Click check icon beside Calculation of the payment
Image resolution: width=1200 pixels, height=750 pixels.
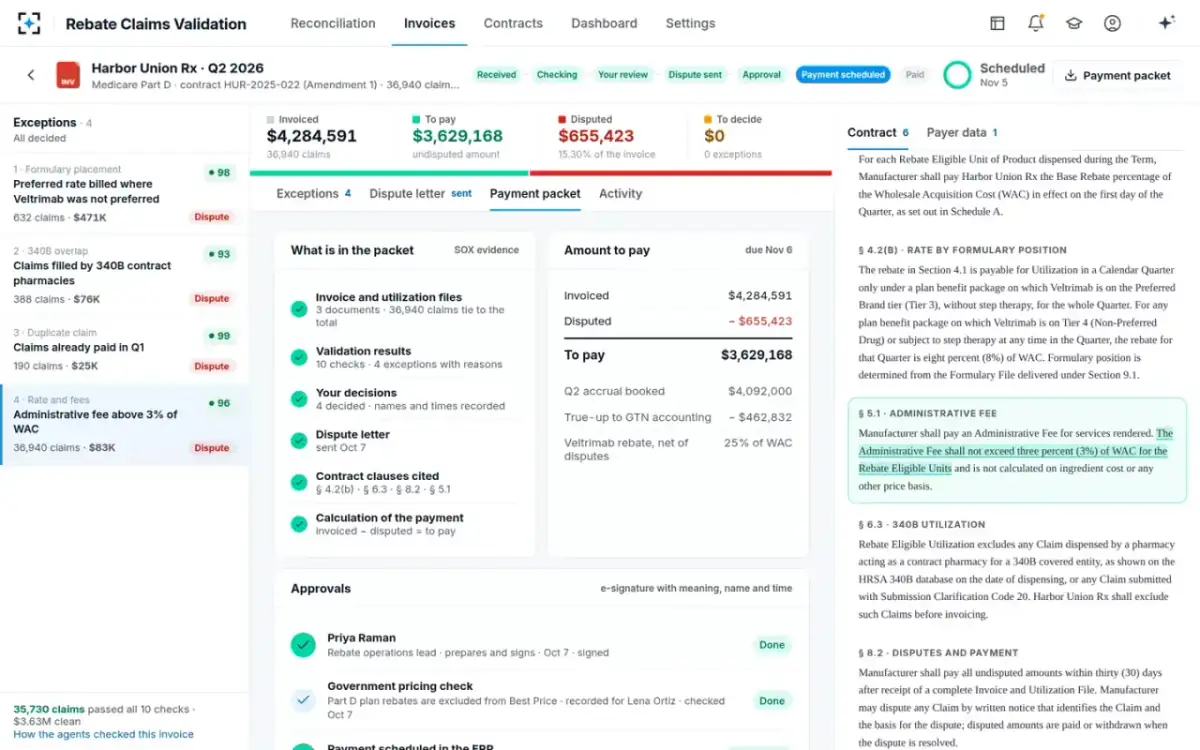[x=298, y=524]
